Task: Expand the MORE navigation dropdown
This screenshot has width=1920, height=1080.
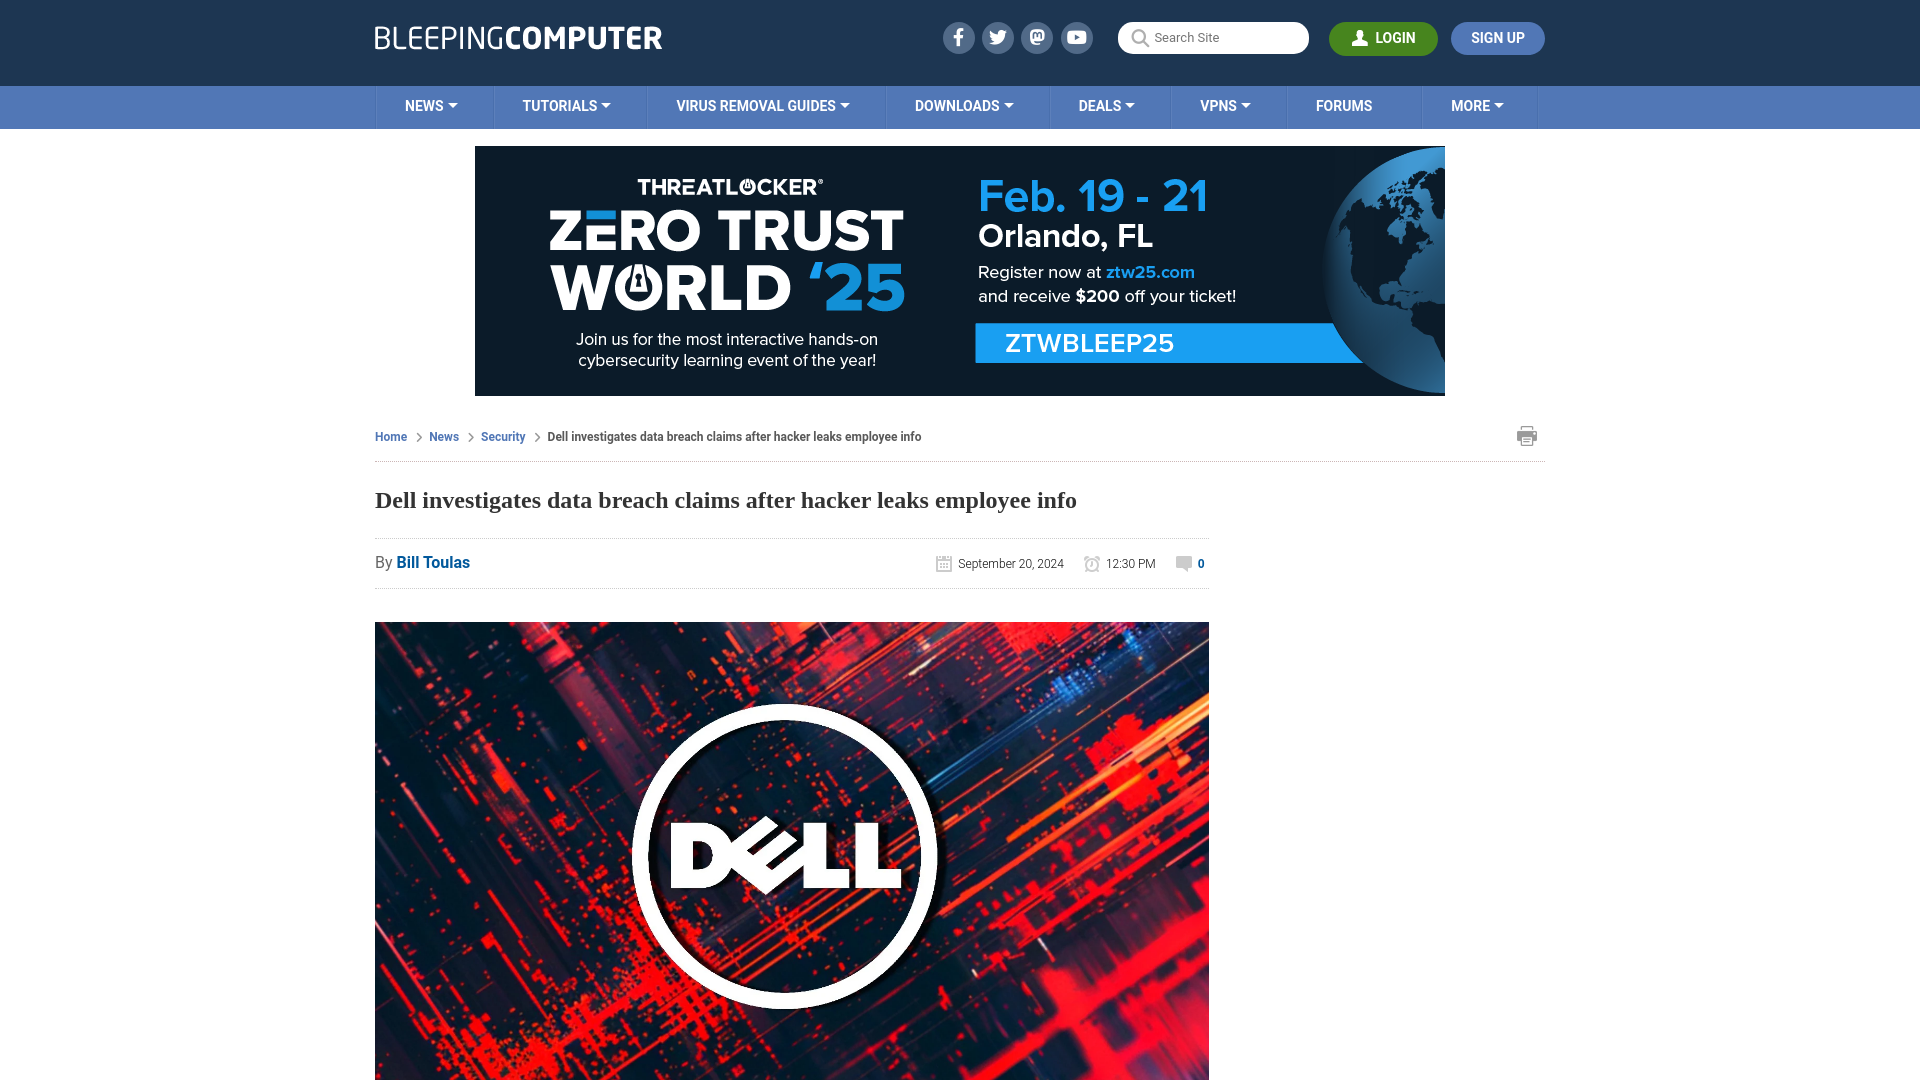Action: tap(1476, 105)
